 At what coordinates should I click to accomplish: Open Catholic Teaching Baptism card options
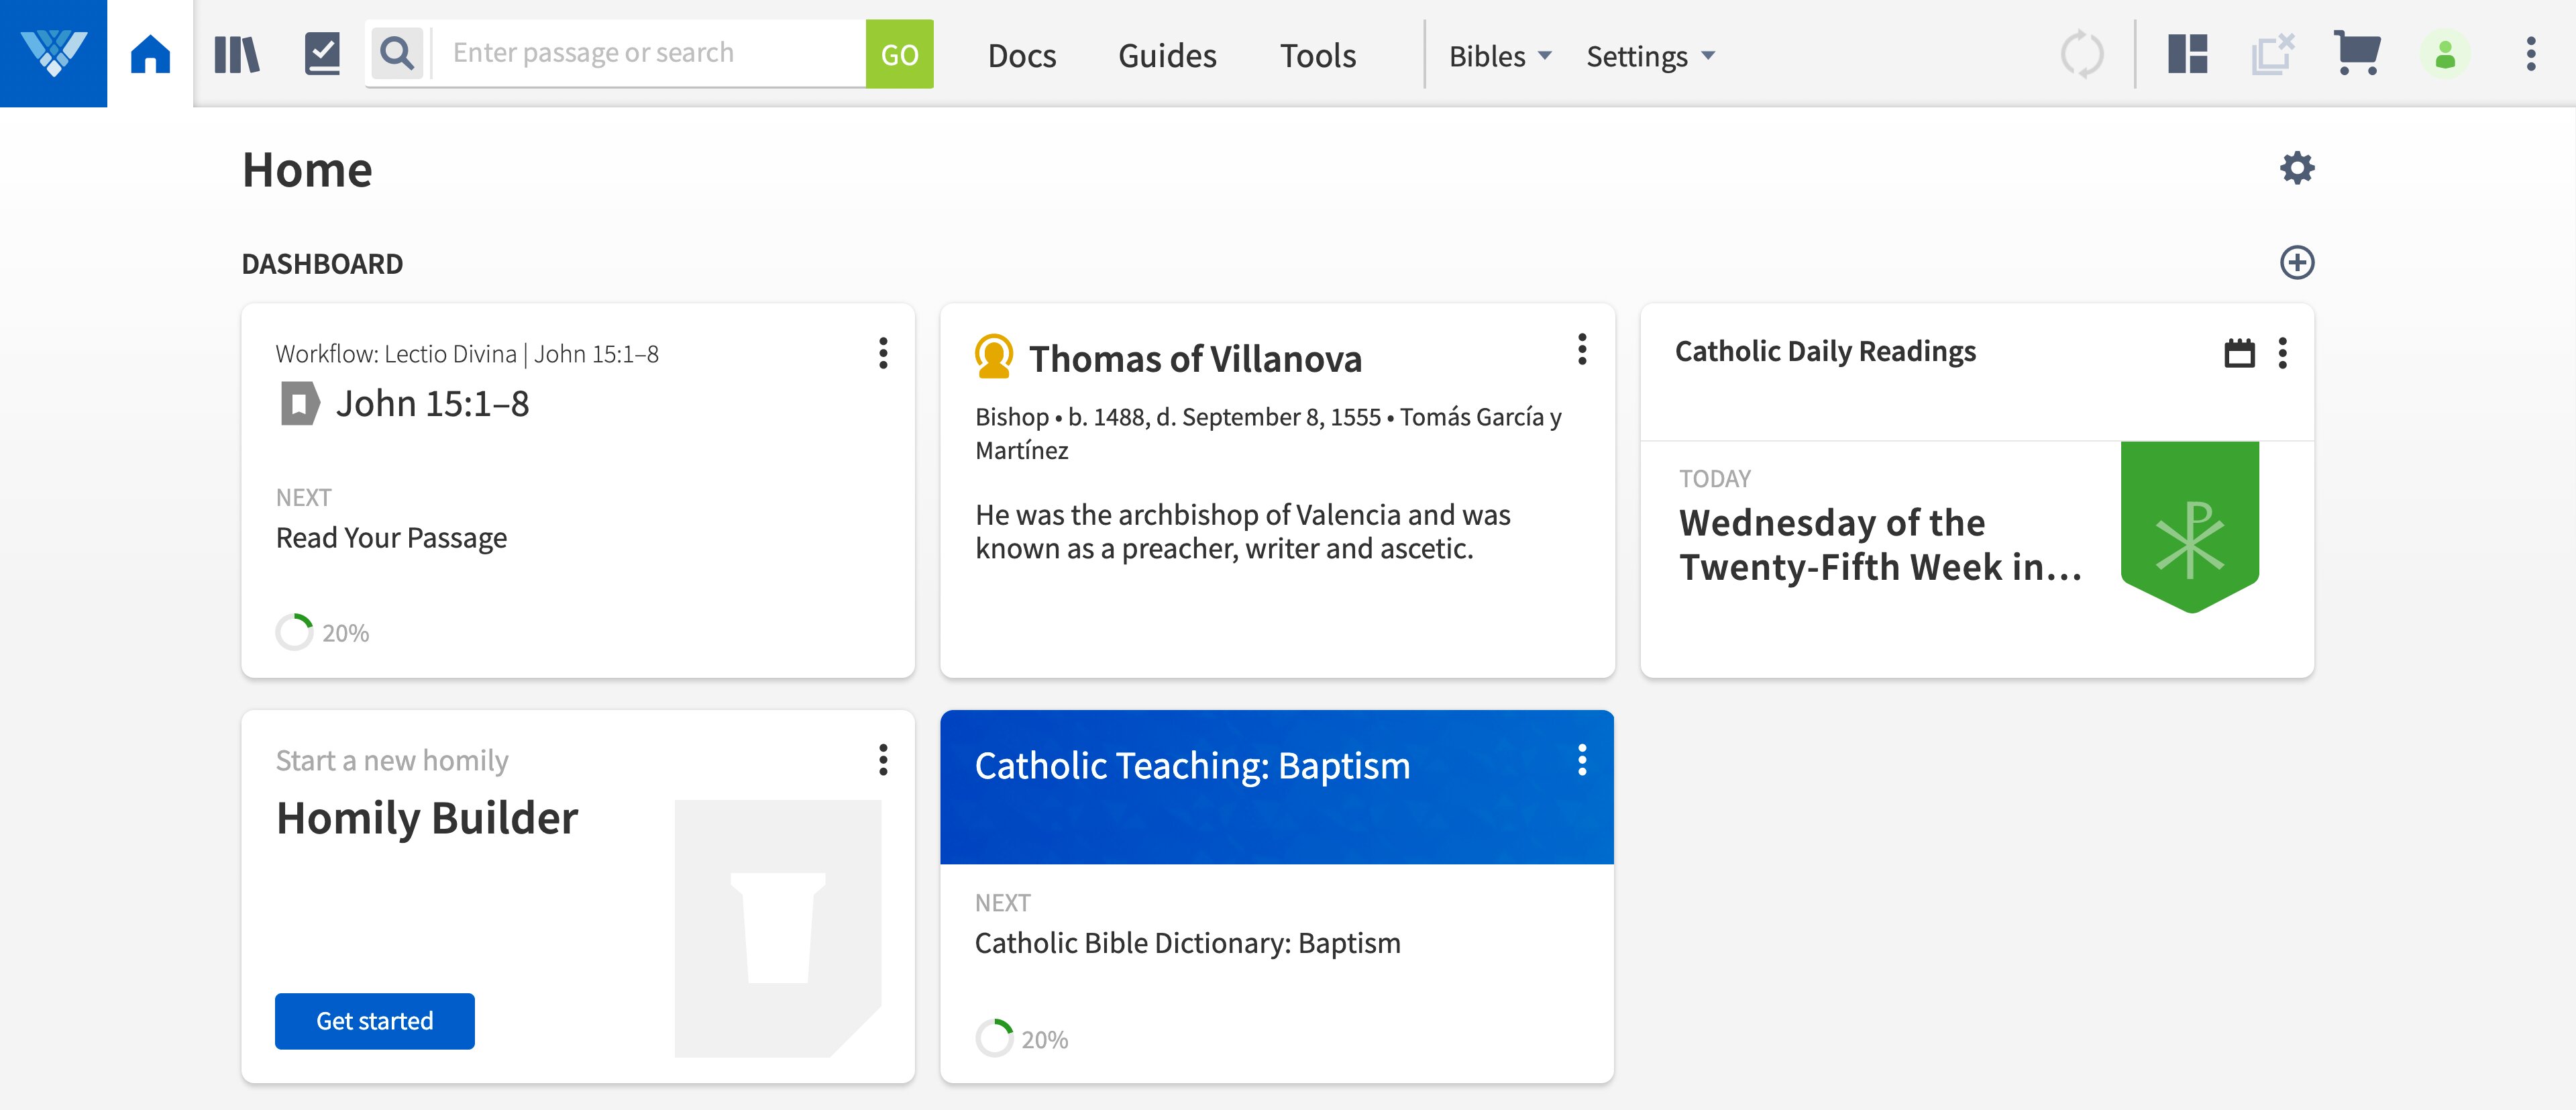1582,760
